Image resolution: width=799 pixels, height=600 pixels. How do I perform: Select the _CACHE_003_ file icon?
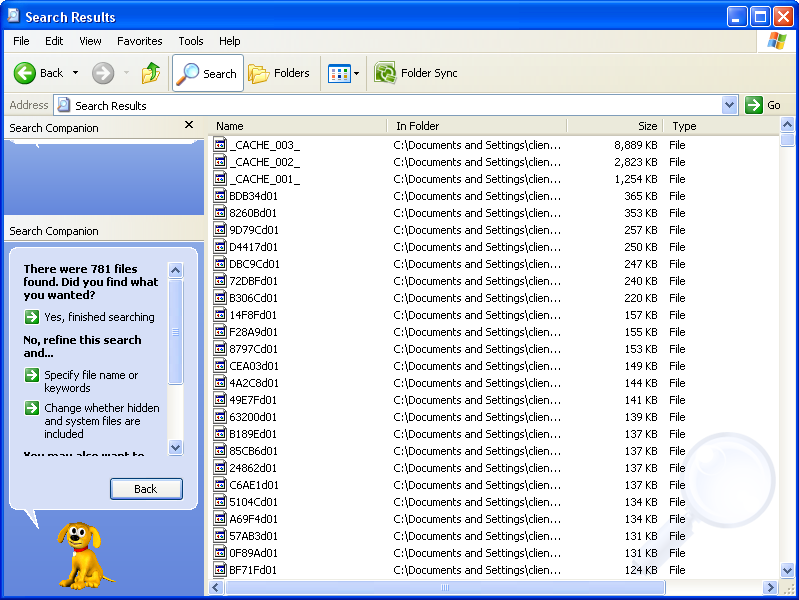pos(220,145)
